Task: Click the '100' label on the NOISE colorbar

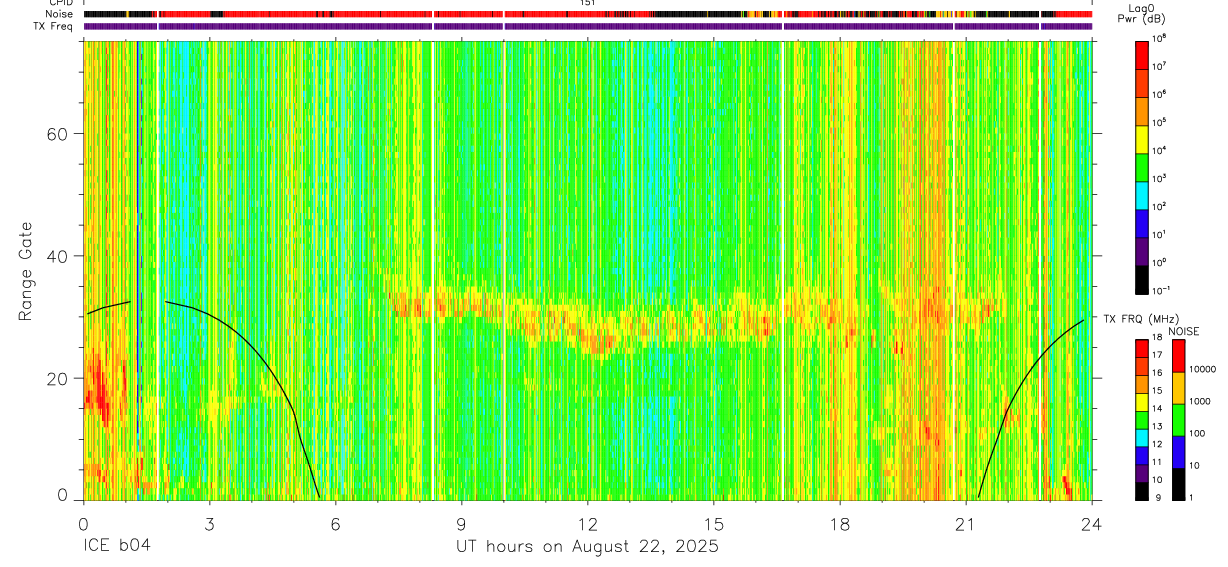Action: pos(1197,433)
